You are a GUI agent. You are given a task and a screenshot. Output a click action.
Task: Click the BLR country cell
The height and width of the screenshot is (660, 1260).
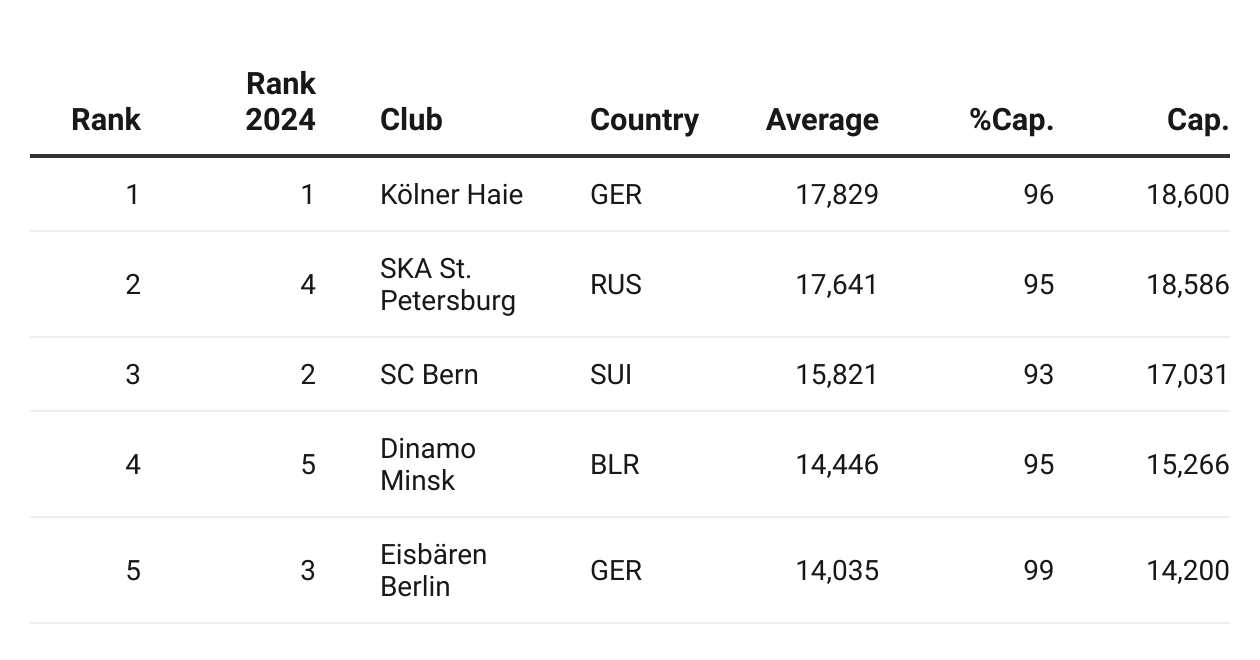click(x=615, y=465)
